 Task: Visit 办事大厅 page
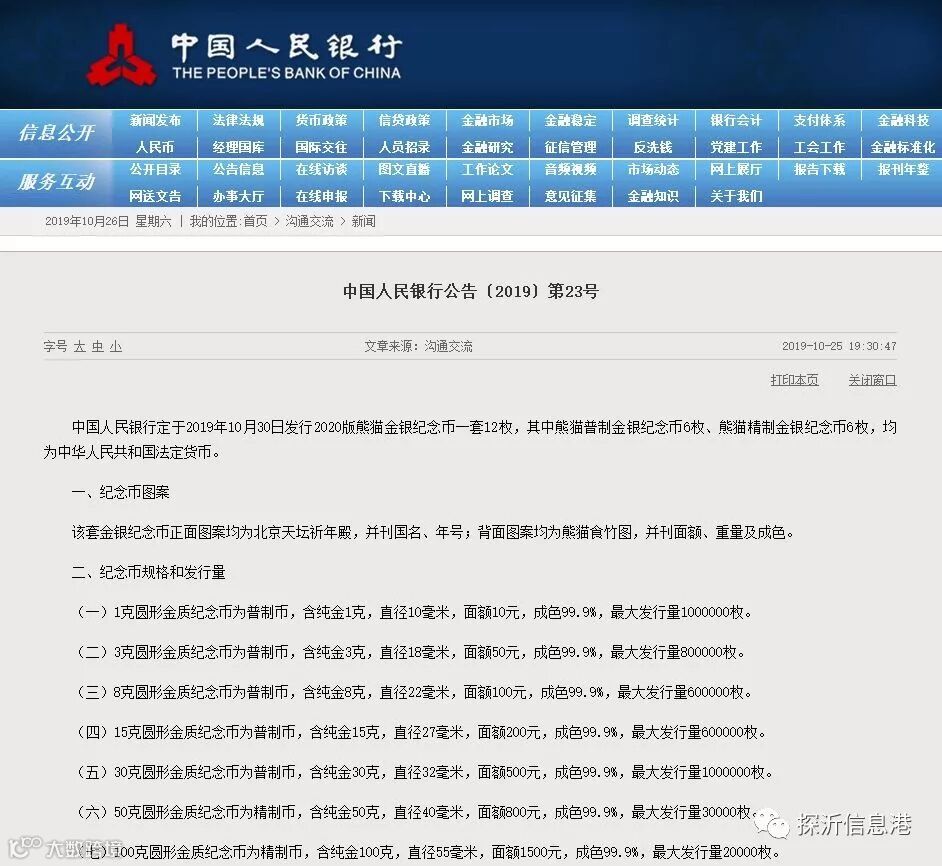238,196
